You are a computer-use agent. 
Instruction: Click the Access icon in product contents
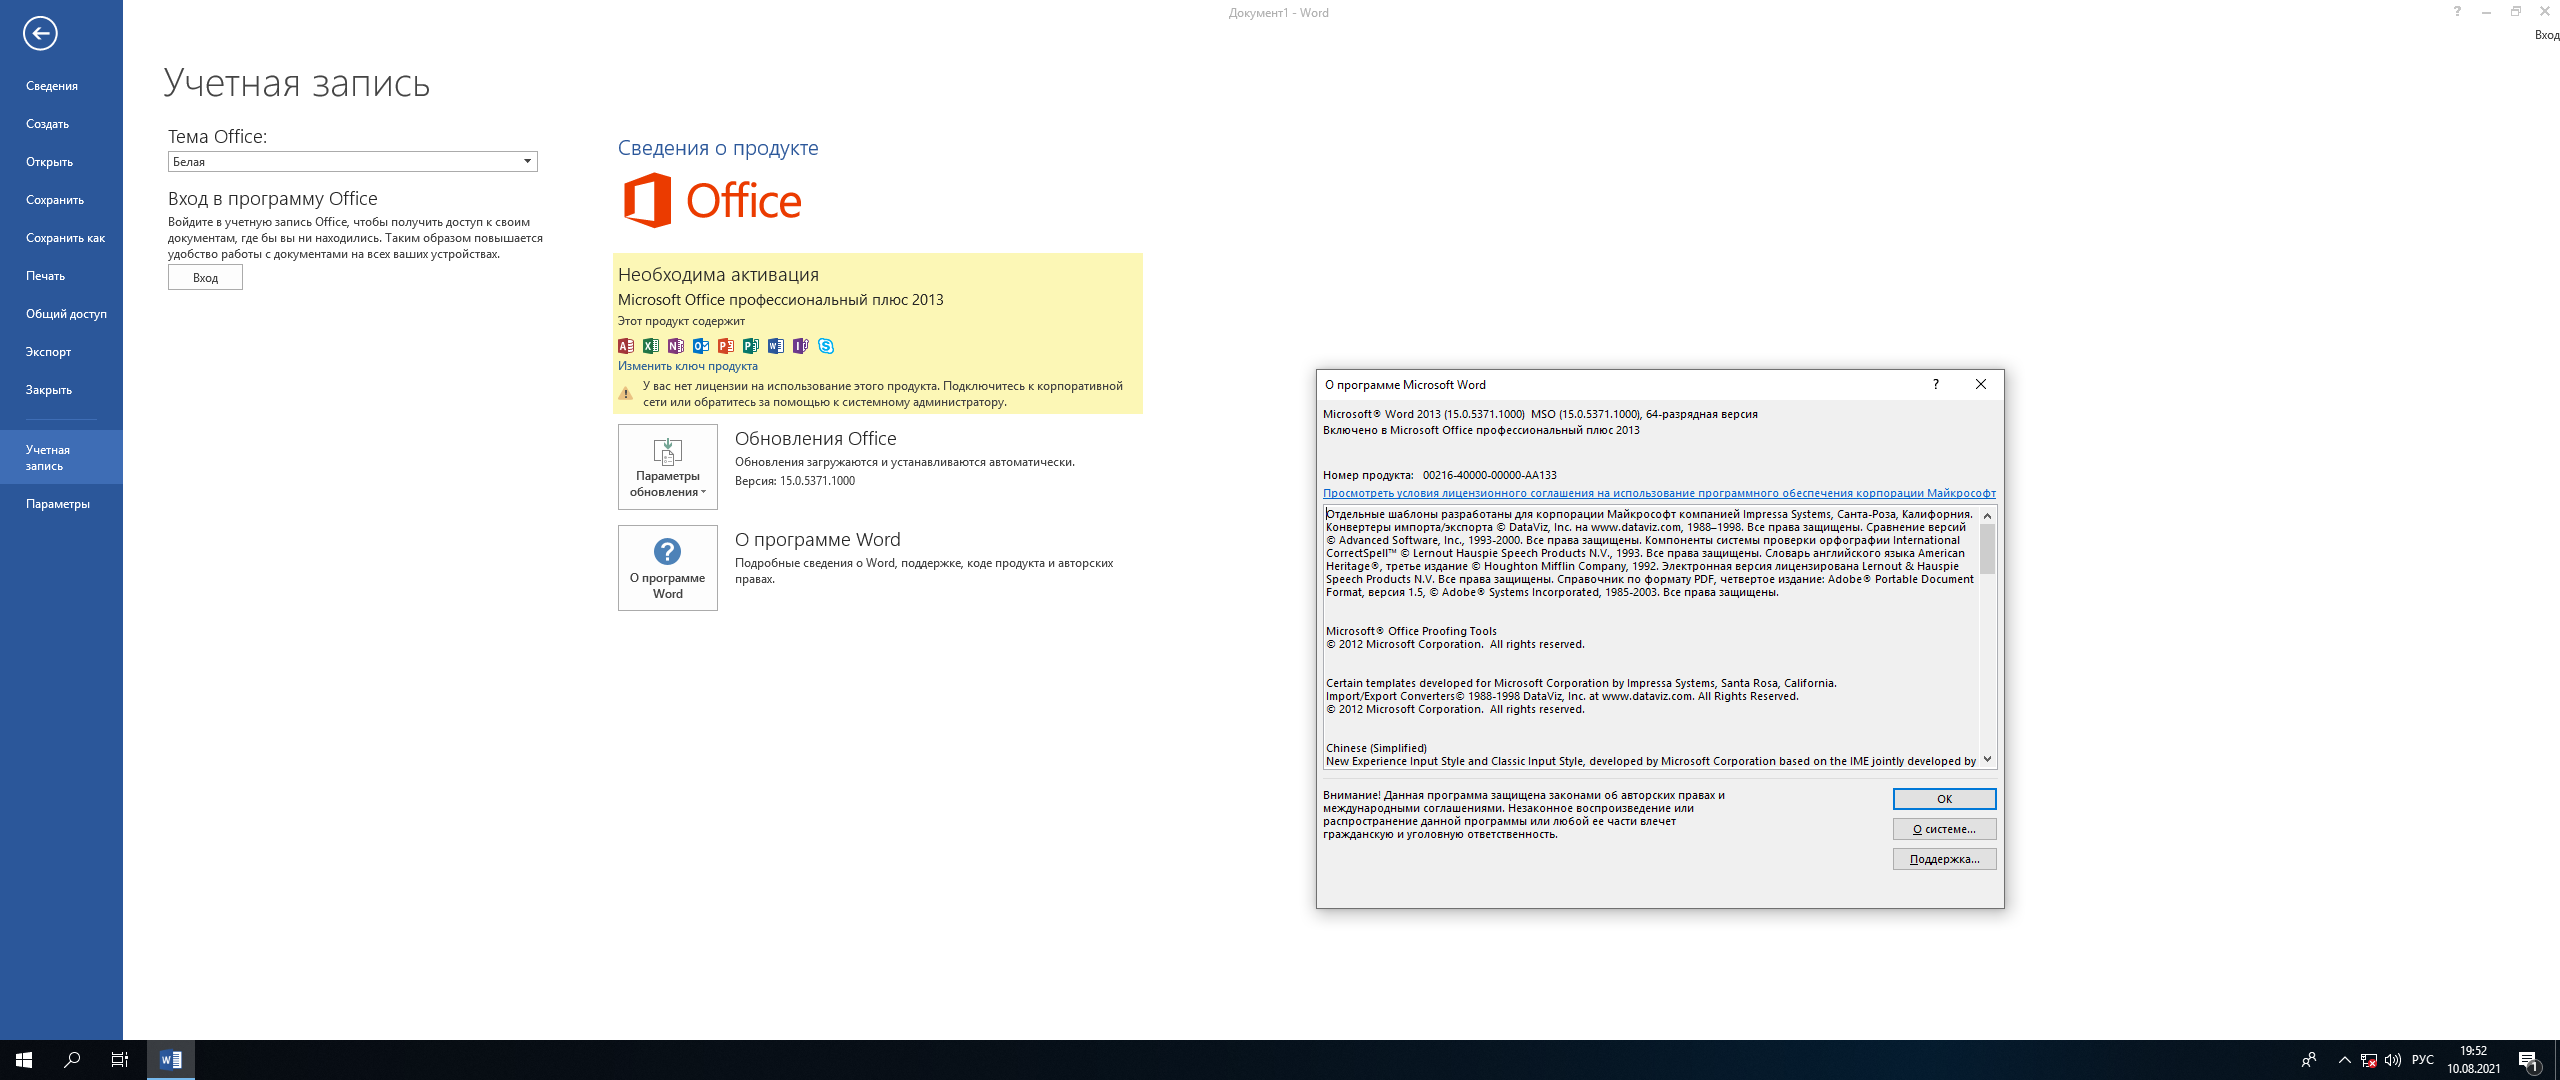click(x=626, y=346)
